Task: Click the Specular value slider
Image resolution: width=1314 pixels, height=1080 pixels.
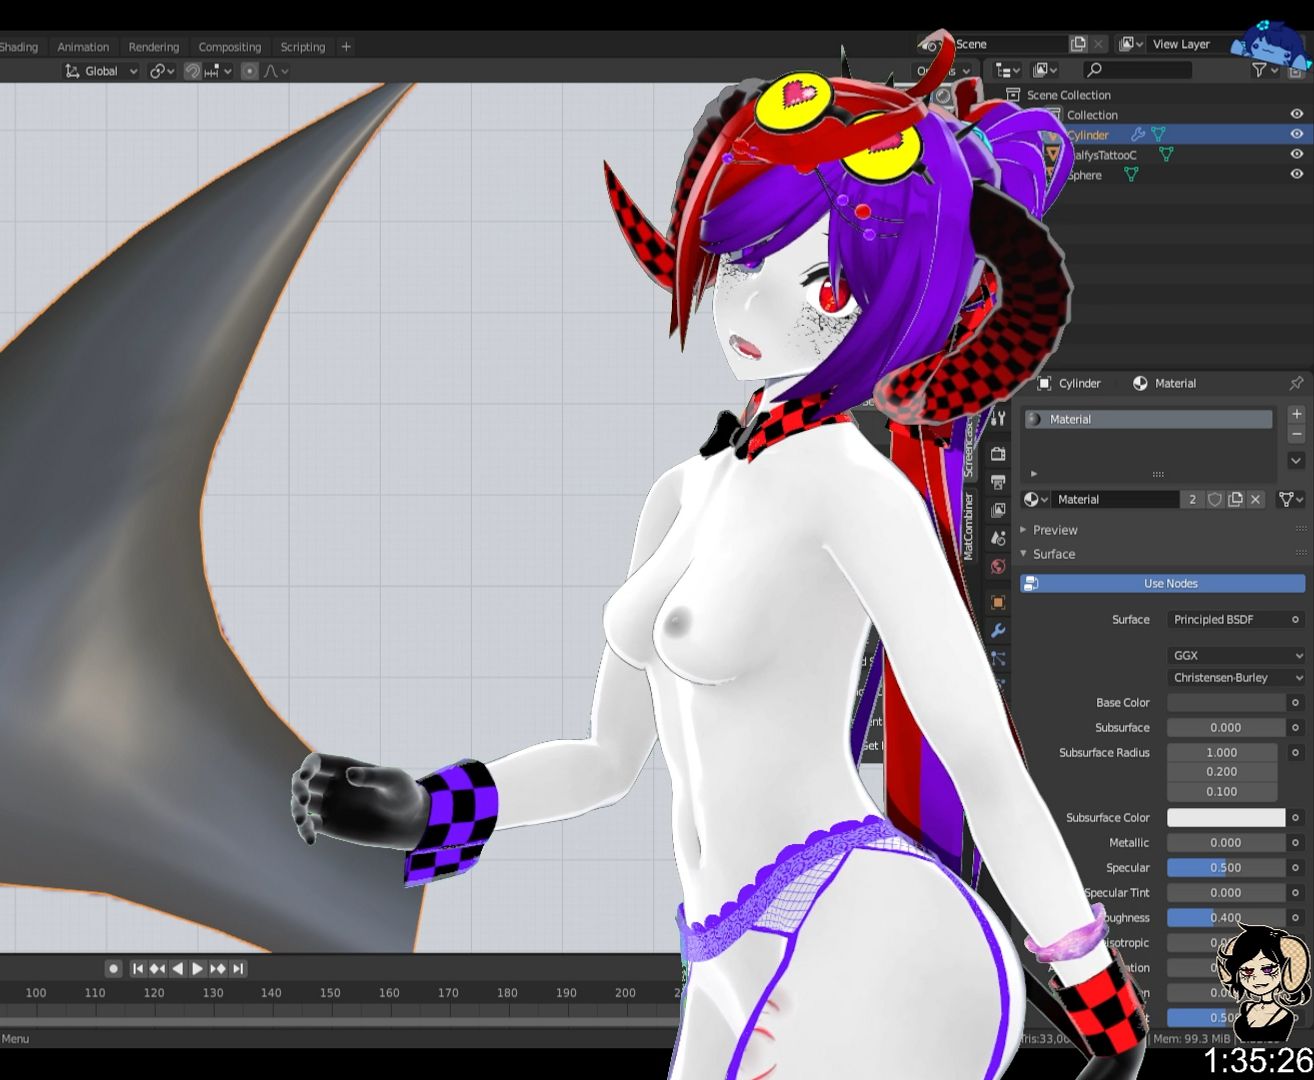Action: pos(1225,868)
